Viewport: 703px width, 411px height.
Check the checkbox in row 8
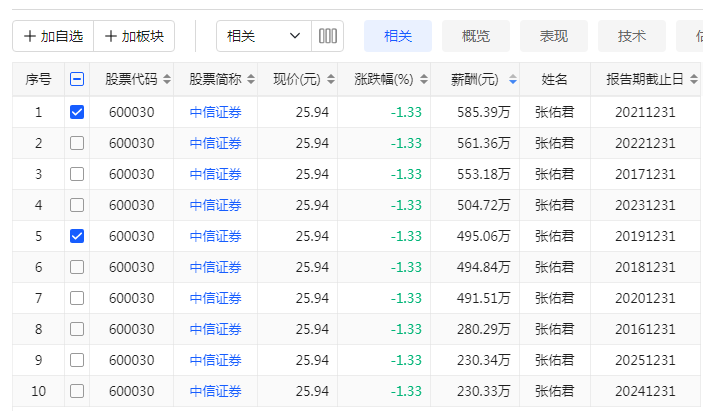click(77, 329)
